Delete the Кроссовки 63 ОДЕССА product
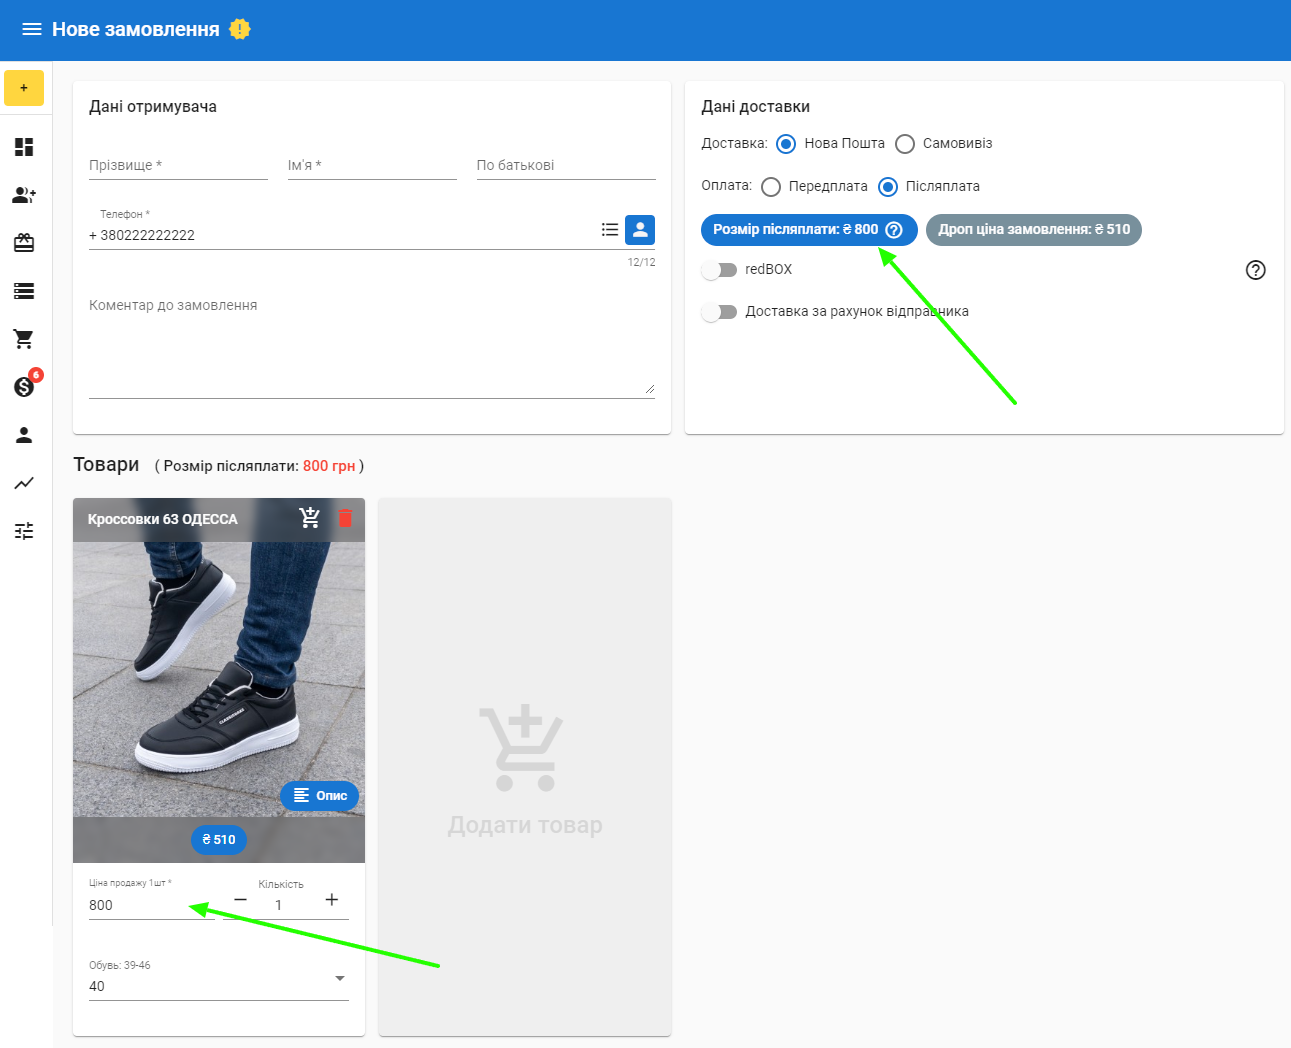Viewport: 1291px width, 1048px height. [345, 518]
